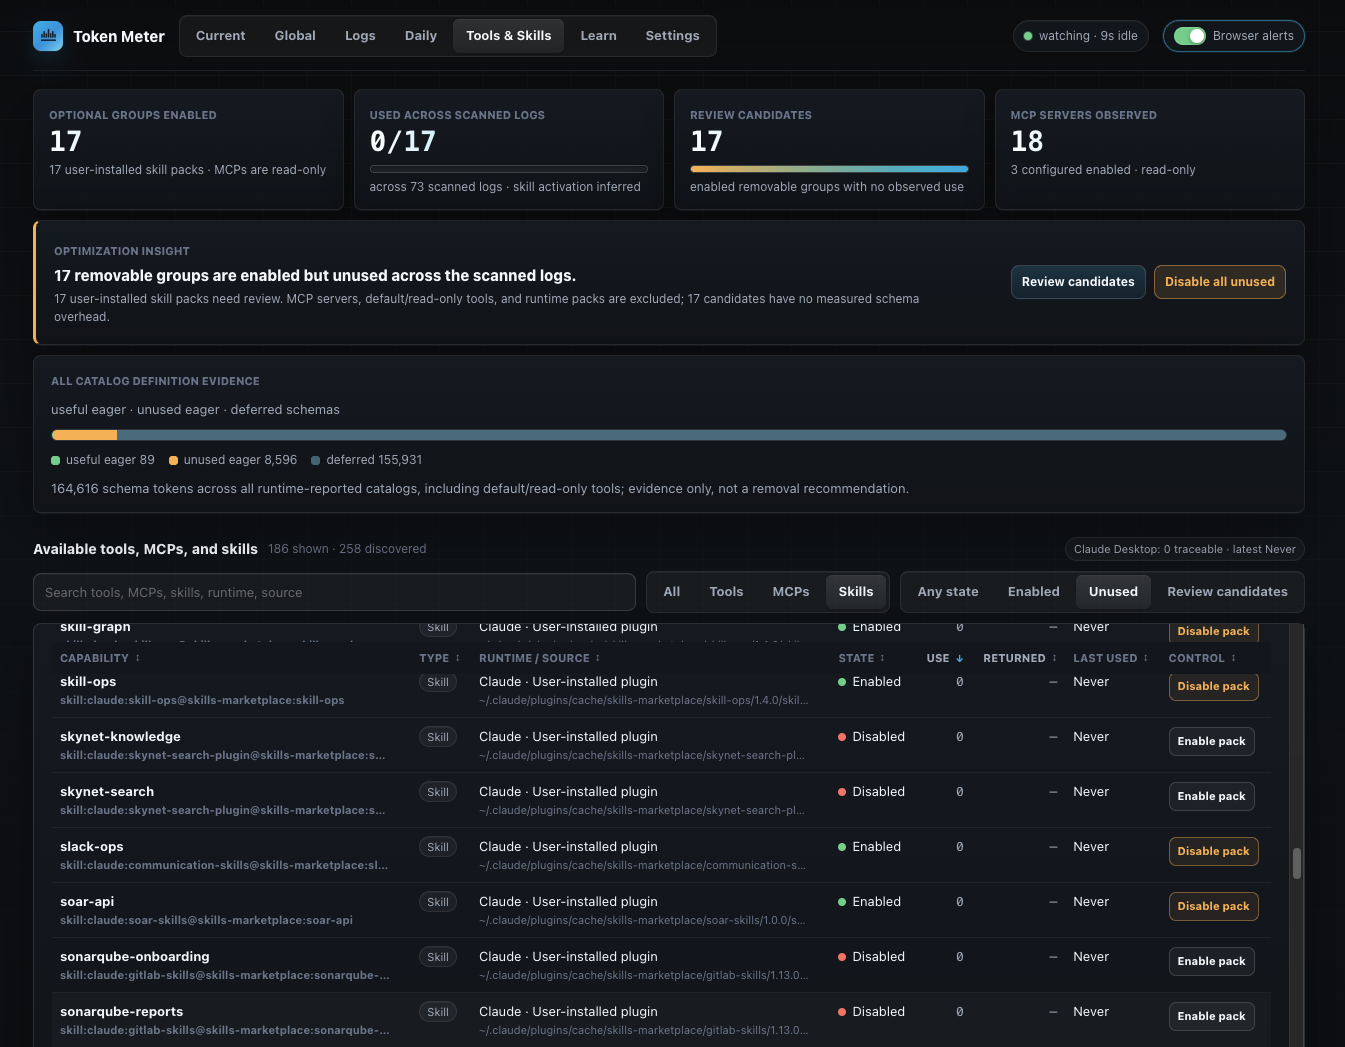This screenshot has width=1345, height=1047.
Task: Click Disable all unused button
Action: point(1219,282)
